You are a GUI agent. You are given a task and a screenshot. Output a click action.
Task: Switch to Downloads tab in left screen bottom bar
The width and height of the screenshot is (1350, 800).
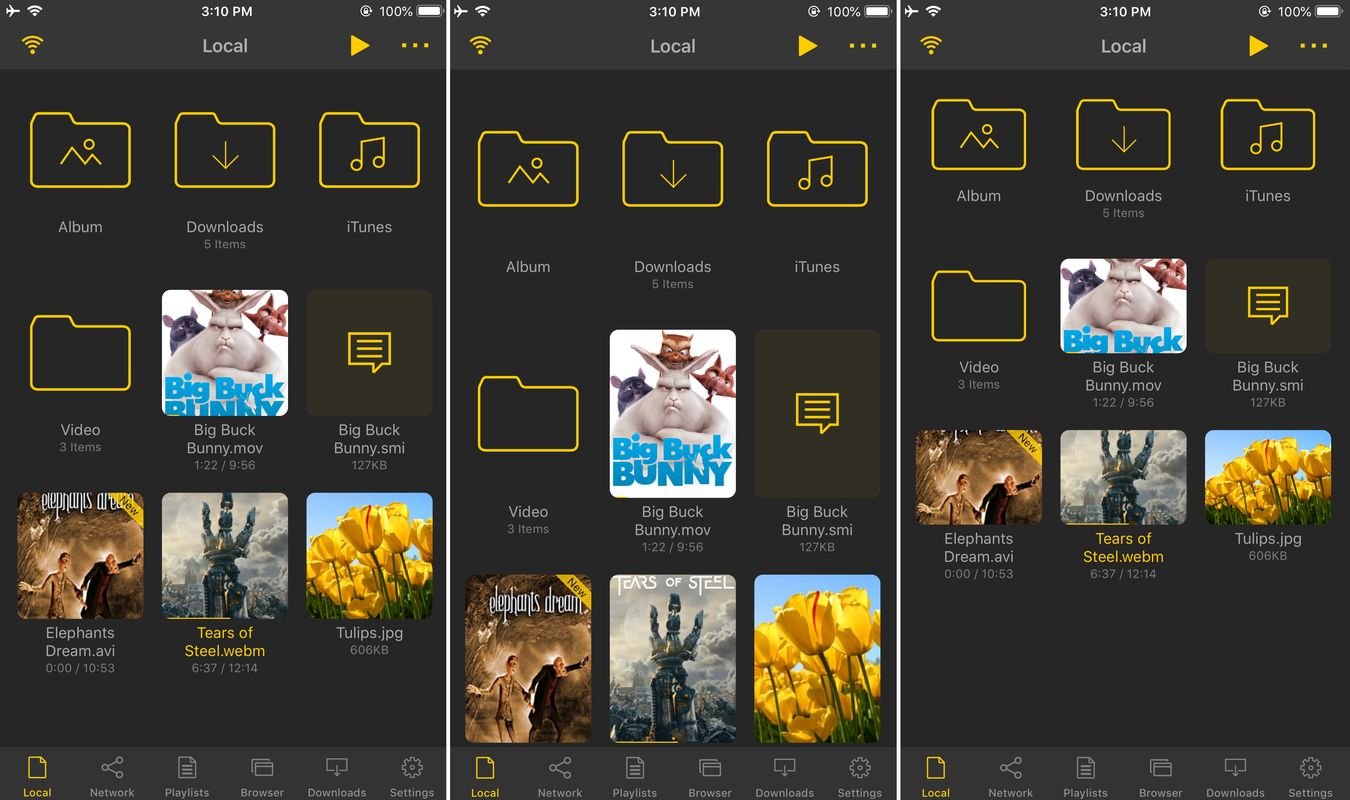click(337, 776)
